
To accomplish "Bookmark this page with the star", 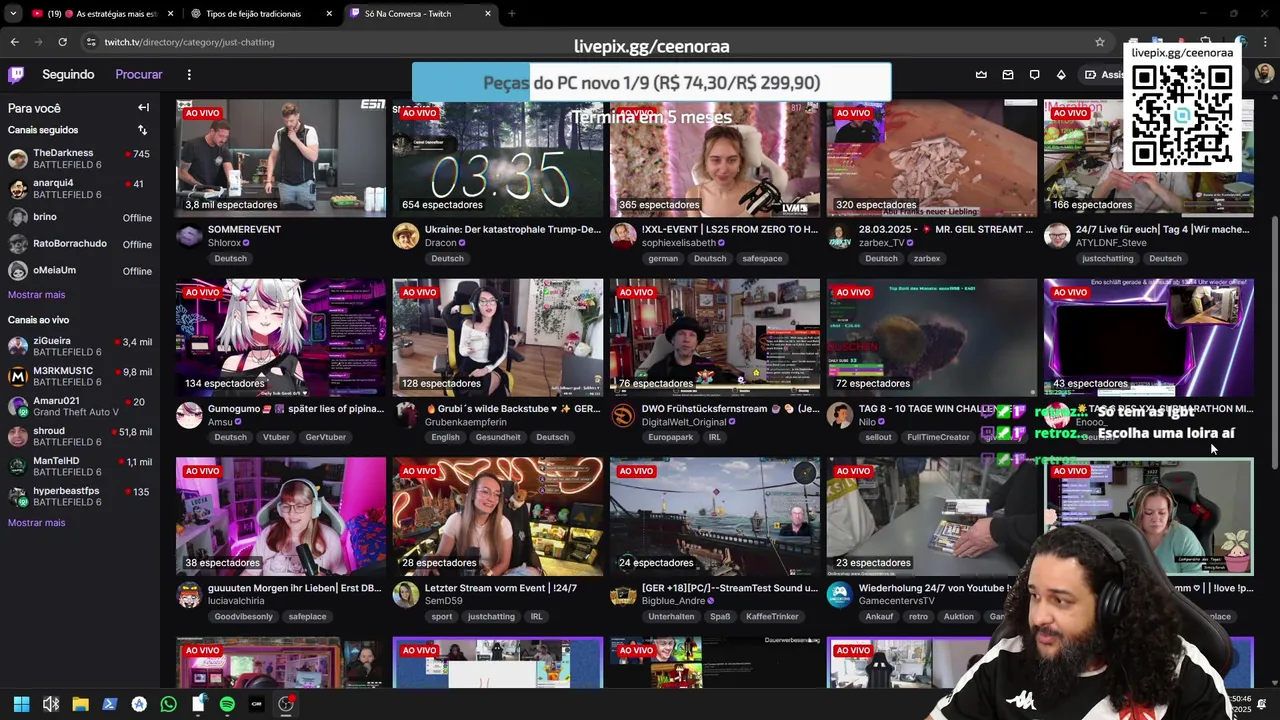I will (1100, 42).
